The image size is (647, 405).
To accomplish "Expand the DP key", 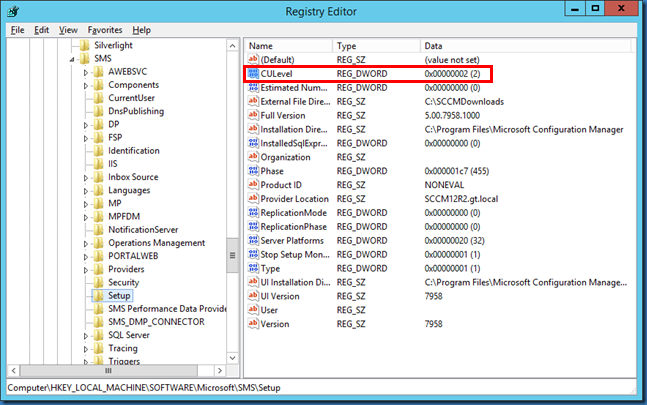I will tap(86, 125).
